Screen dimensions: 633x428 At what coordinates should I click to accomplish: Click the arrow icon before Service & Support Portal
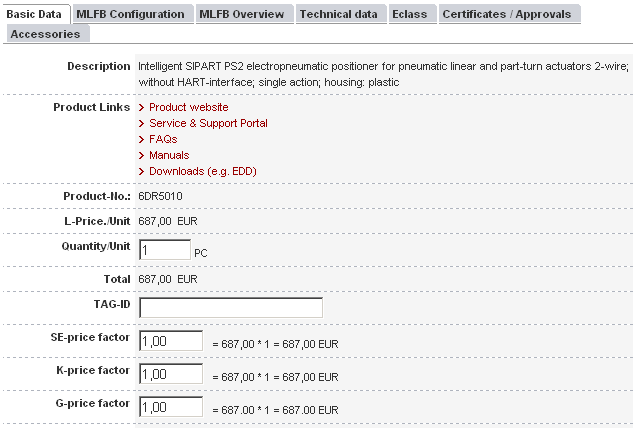pyautogui.click(x=141, y=124)
